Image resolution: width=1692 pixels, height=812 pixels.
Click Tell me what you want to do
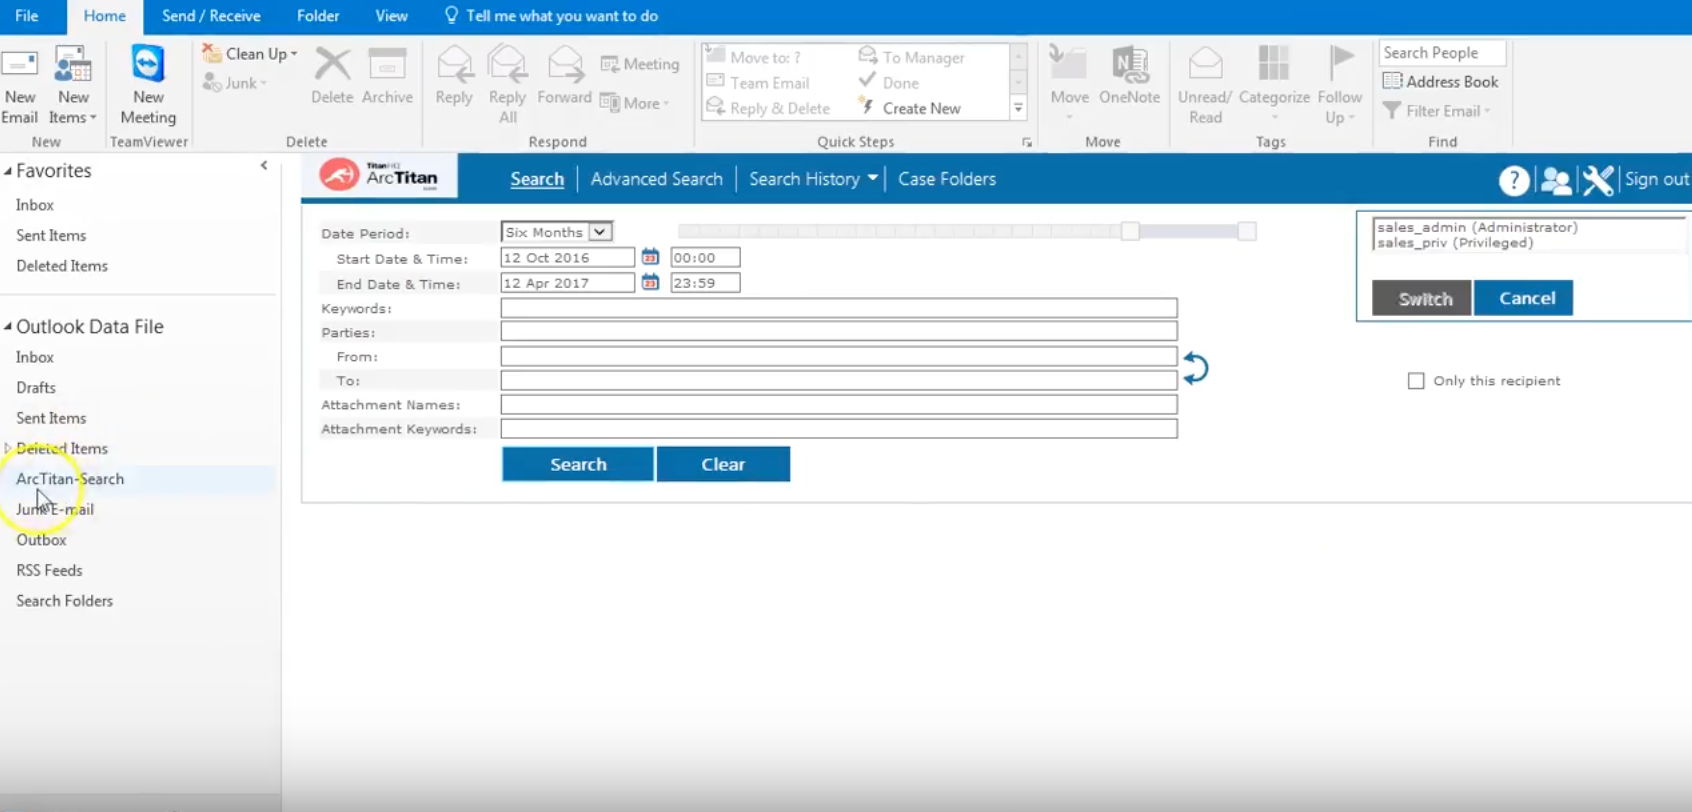click(551, 16)
